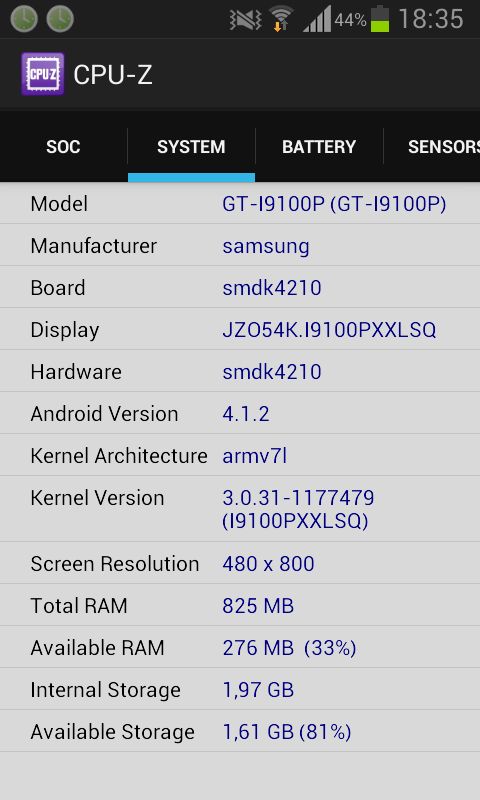This screenshot has height=800, width=480.
Task: Tap the Manufacturer samsung row
Action: (x=240, y=245)
